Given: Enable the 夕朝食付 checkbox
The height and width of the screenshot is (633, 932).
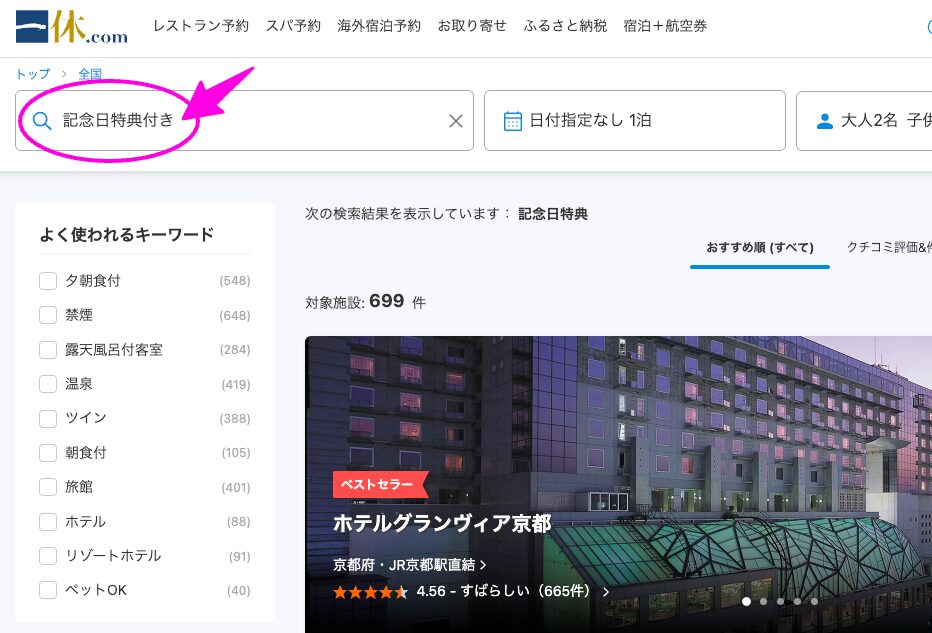Looking at the screenshot, I should (48, 281).
